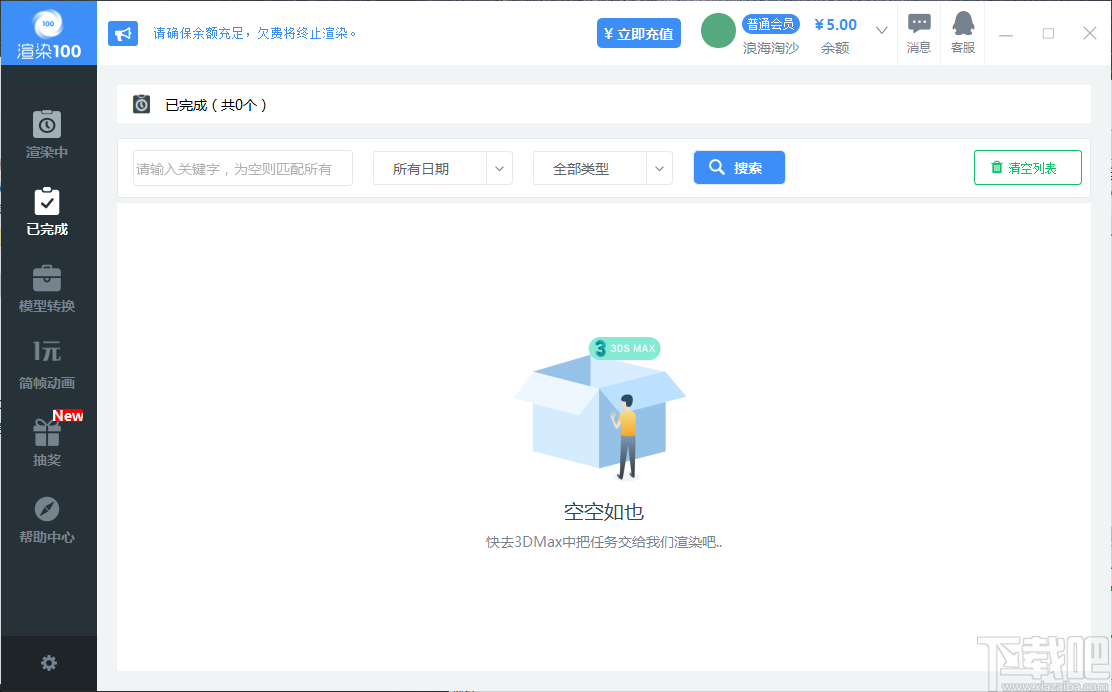Screen dimensions: 1112x692
Task: Expand the 所有日期 date filter dropdown
Action: point(442,167)
